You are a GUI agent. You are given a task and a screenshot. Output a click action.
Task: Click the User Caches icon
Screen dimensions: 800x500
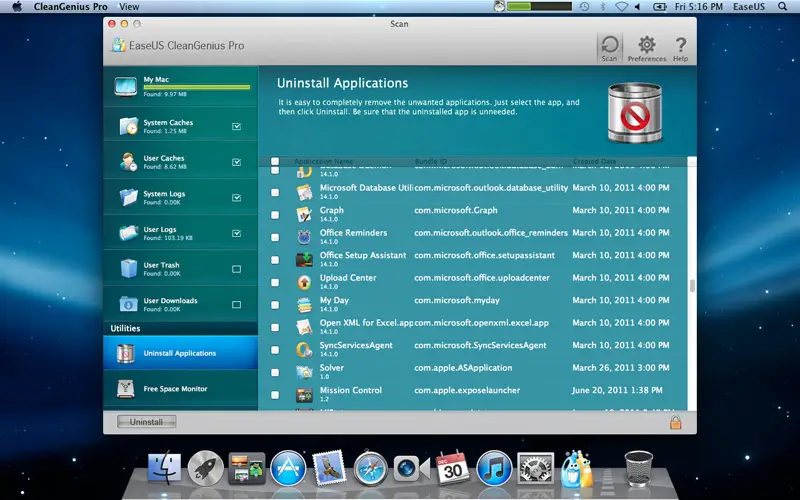tap(129, 162)
